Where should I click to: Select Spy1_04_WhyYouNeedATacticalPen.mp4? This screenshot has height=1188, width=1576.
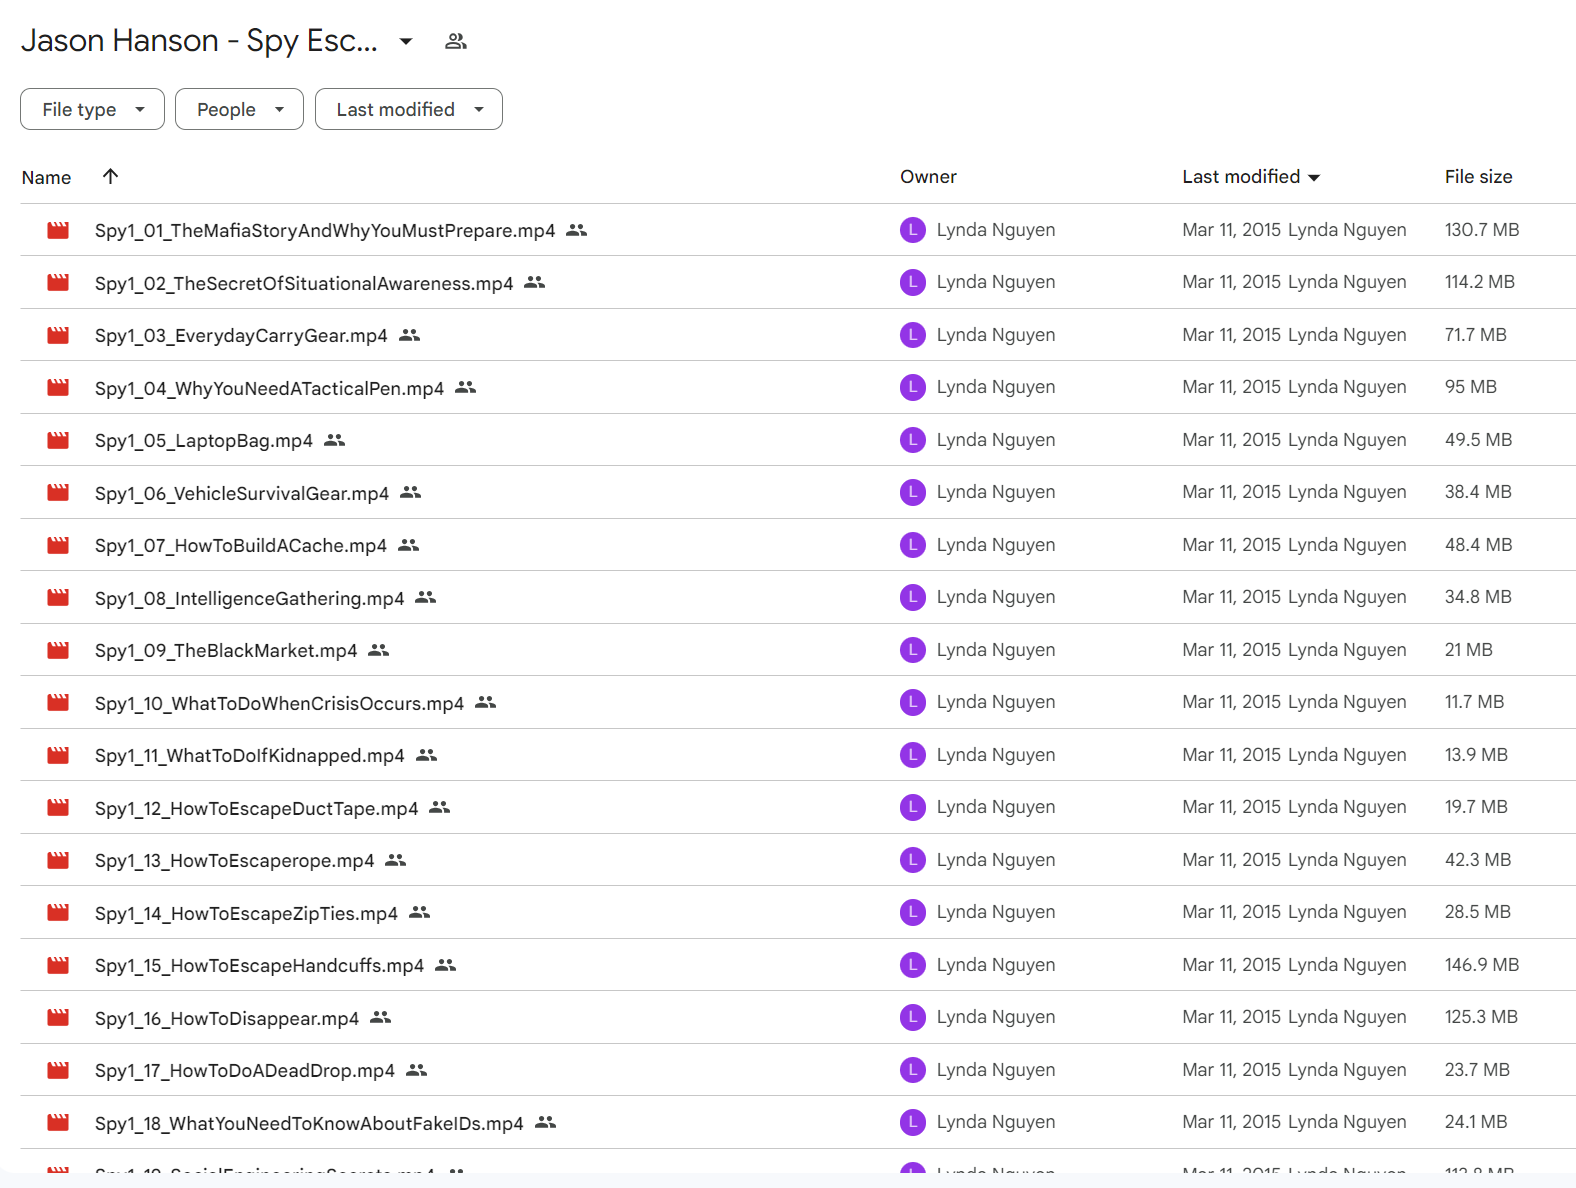click(269, 389)
